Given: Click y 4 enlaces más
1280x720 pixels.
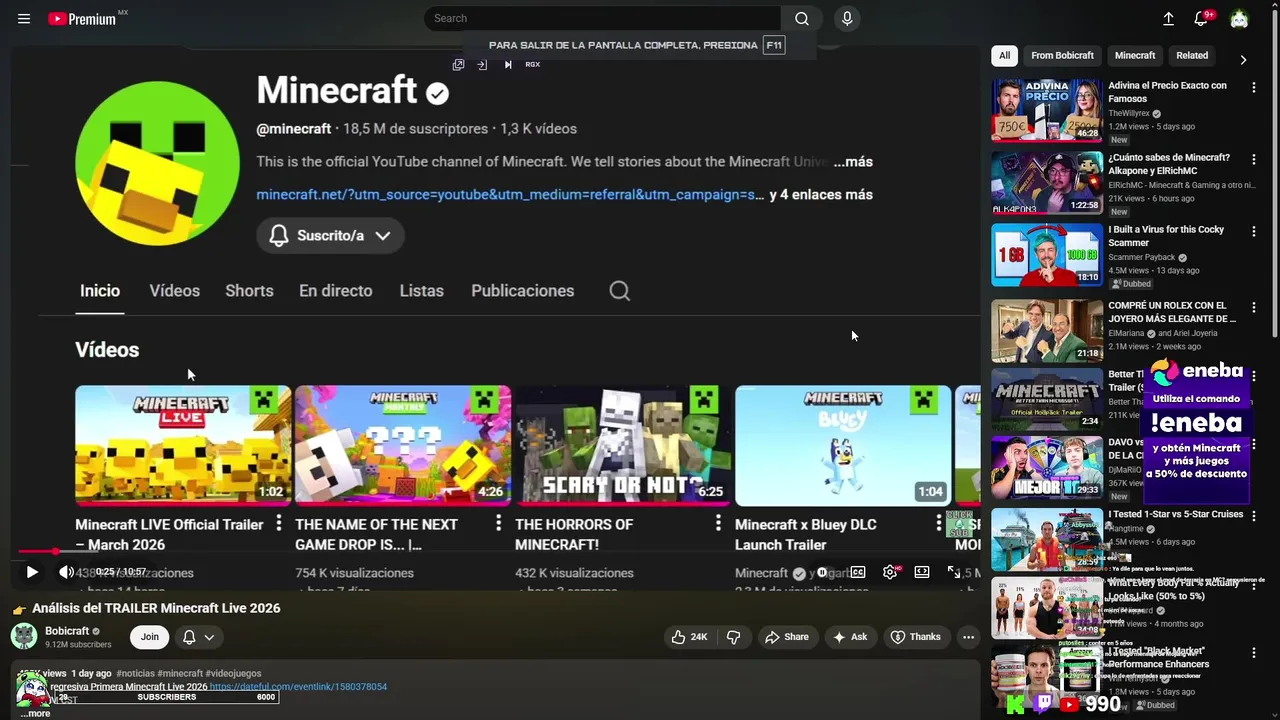Looking at the screenshot, I should [x=820, y=195].
